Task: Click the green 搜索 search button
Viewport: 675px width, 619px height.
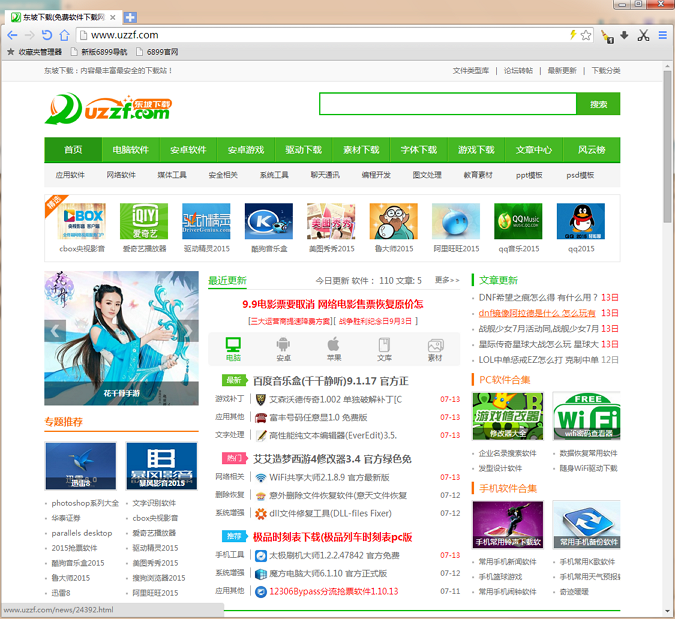Action: 598,104
